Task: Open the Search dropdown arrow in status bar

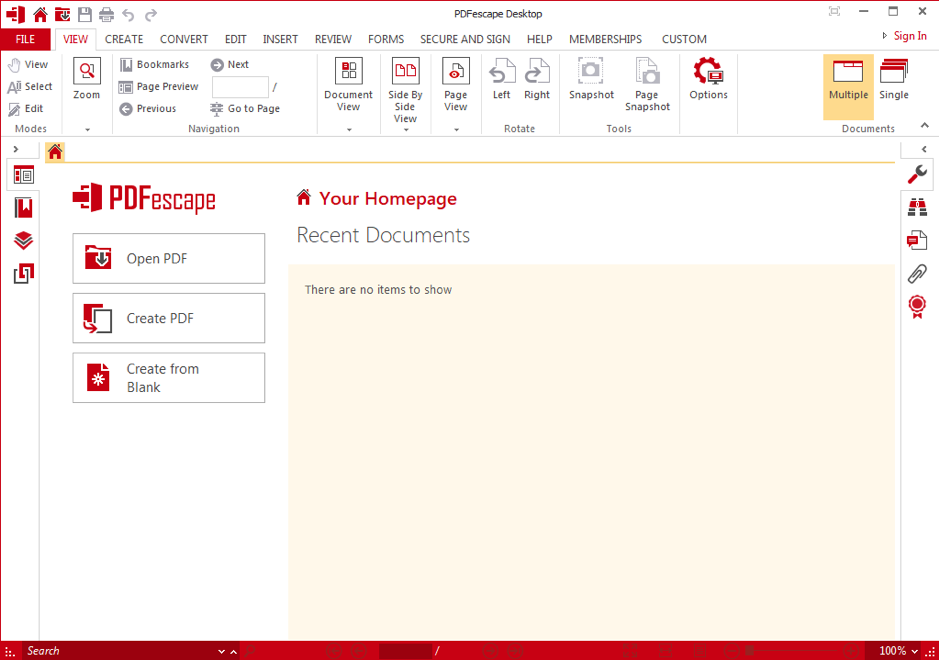Action: click(x=222, y=651)
